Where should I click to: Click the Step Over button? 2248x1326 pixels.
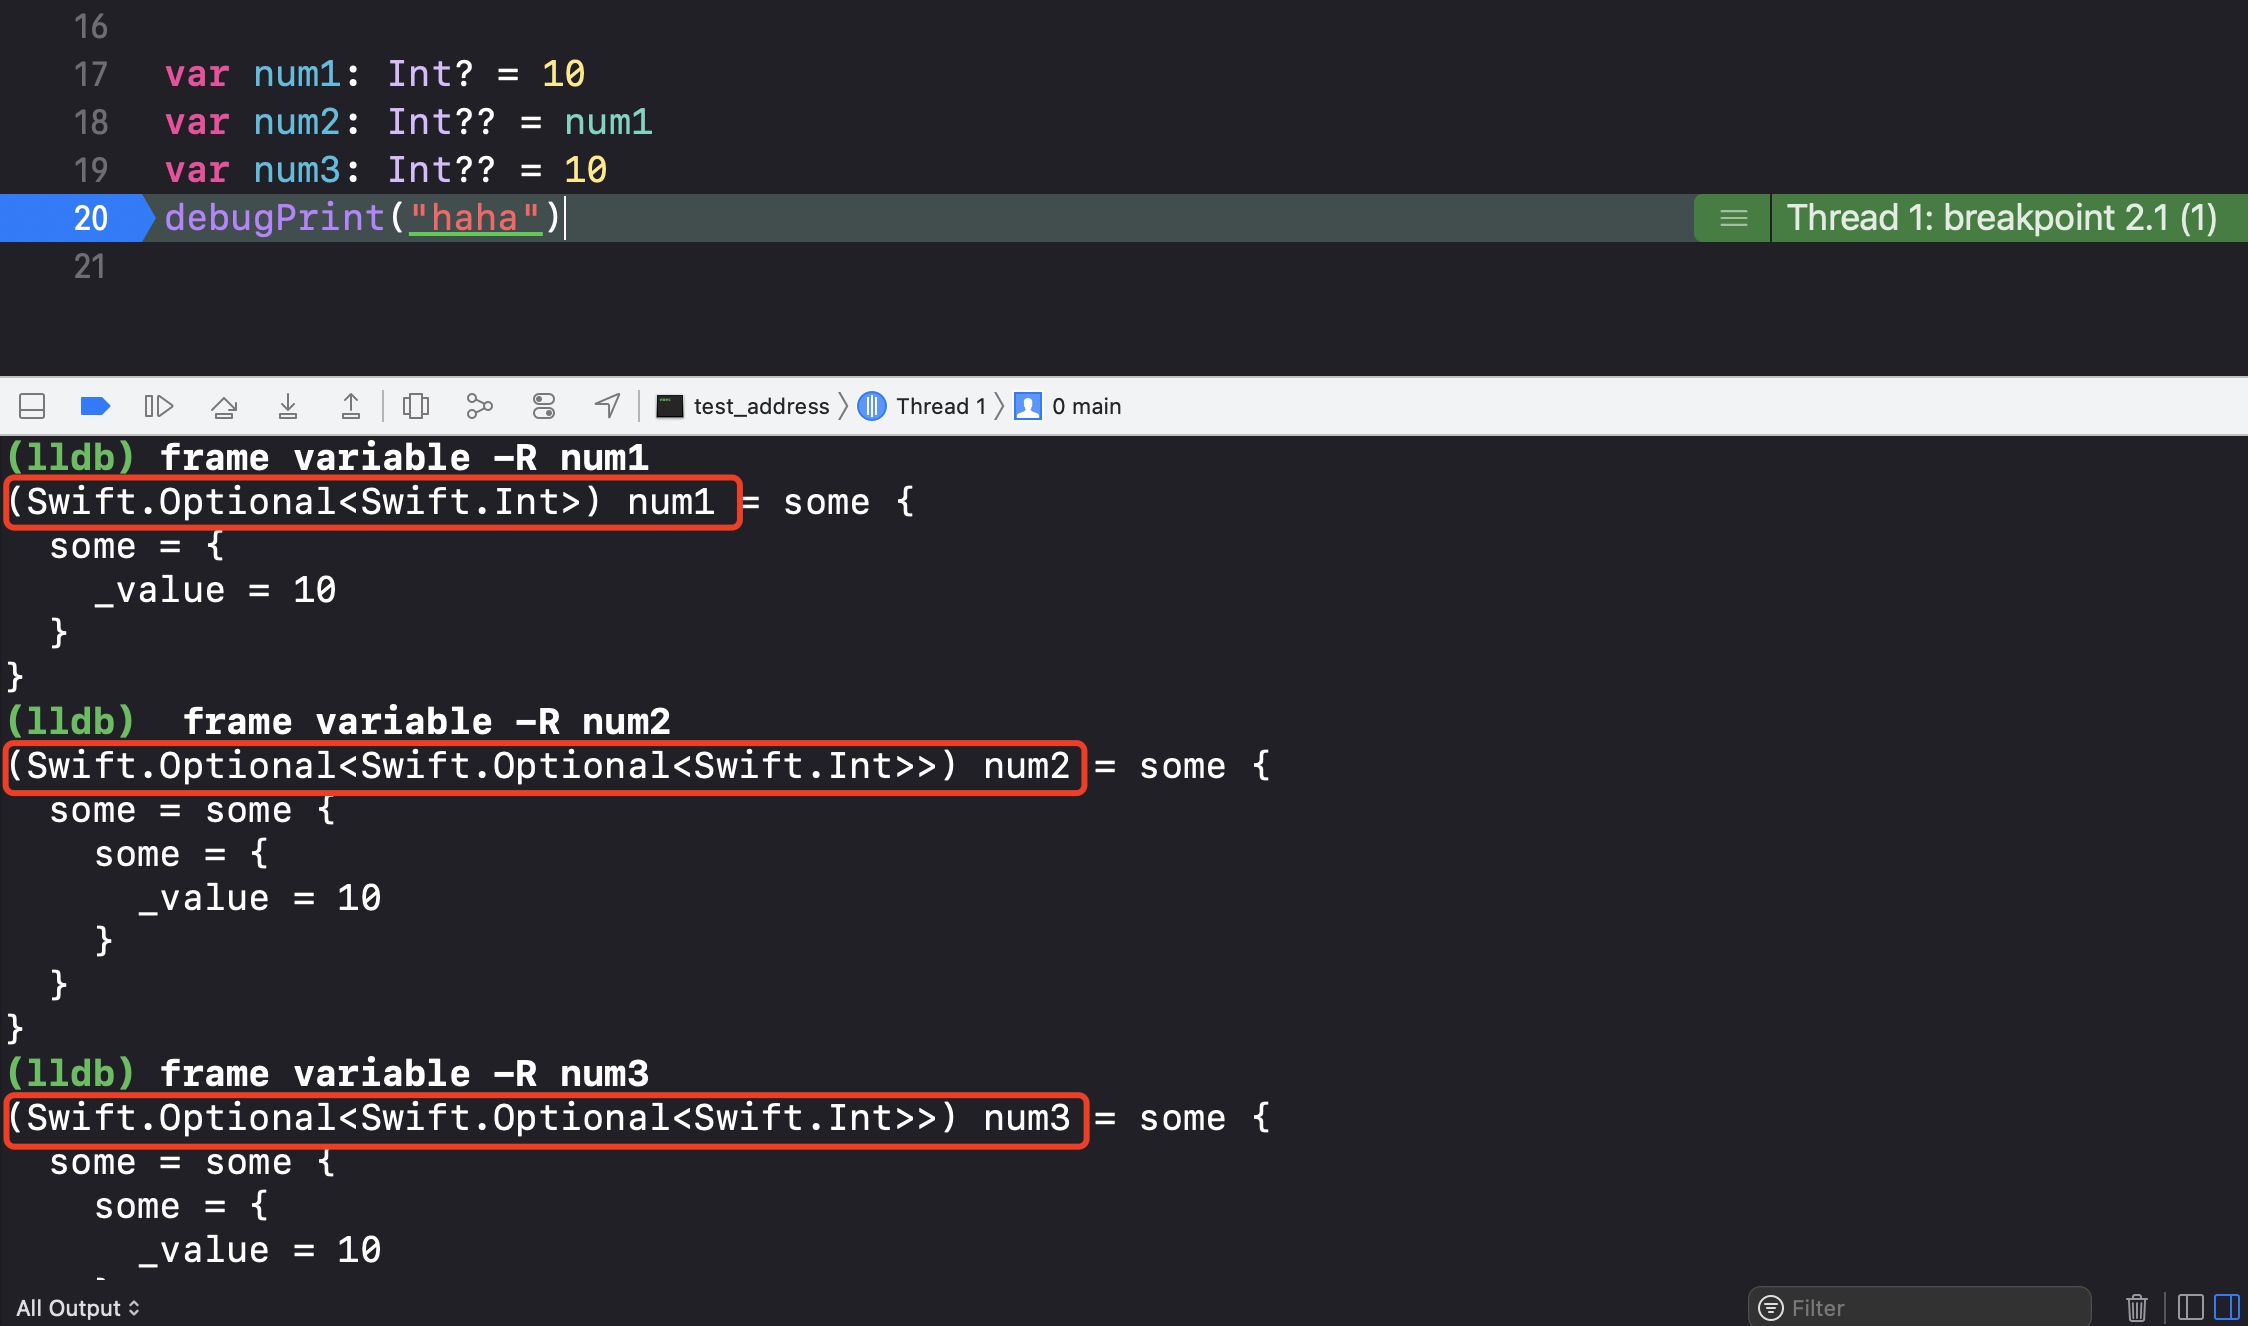click(224, 406)
